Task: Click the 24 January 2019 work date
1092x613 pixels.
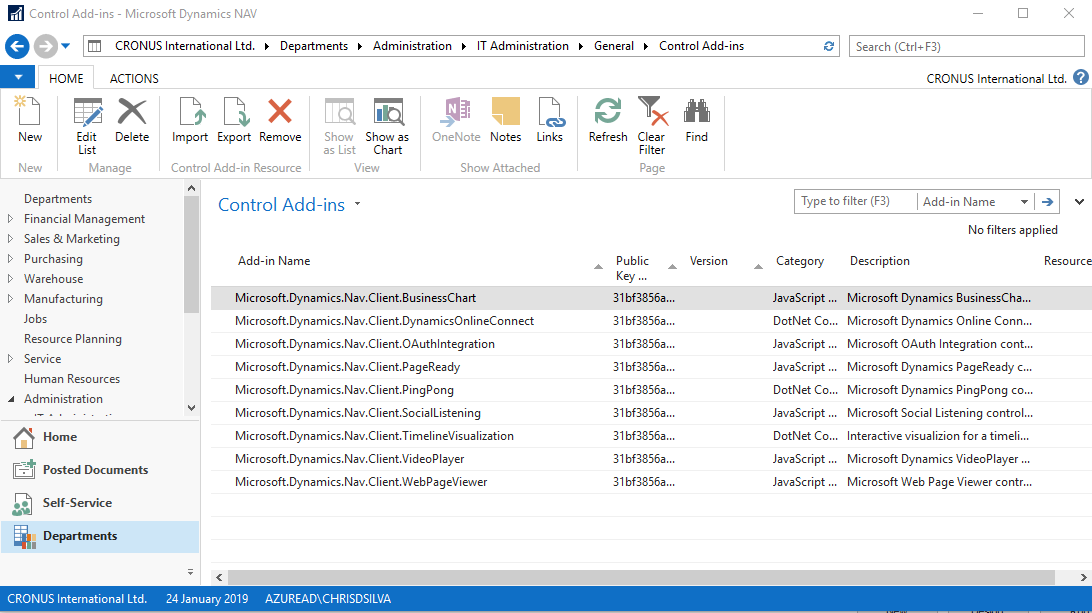Action: (x=207, y=599)
